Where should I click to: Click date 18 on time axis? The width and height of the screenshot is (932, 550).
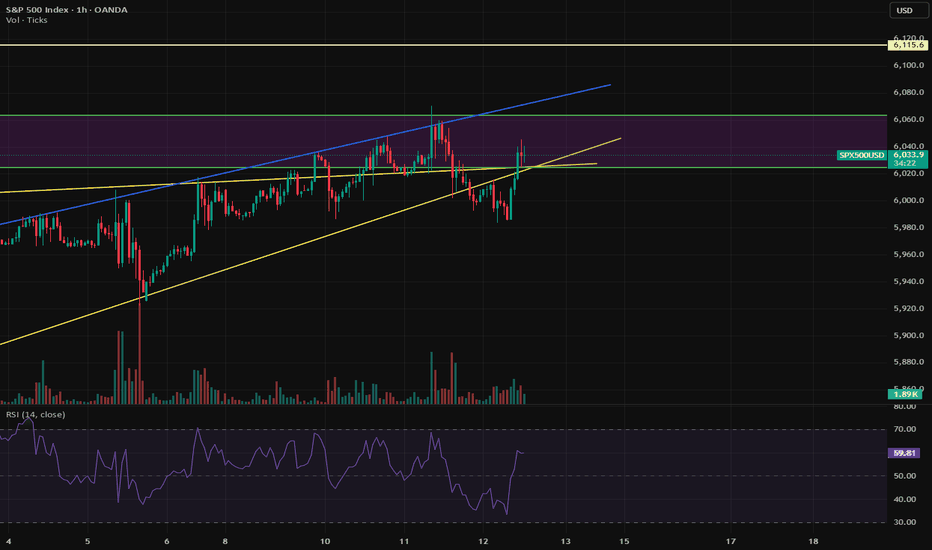[813, 542]
